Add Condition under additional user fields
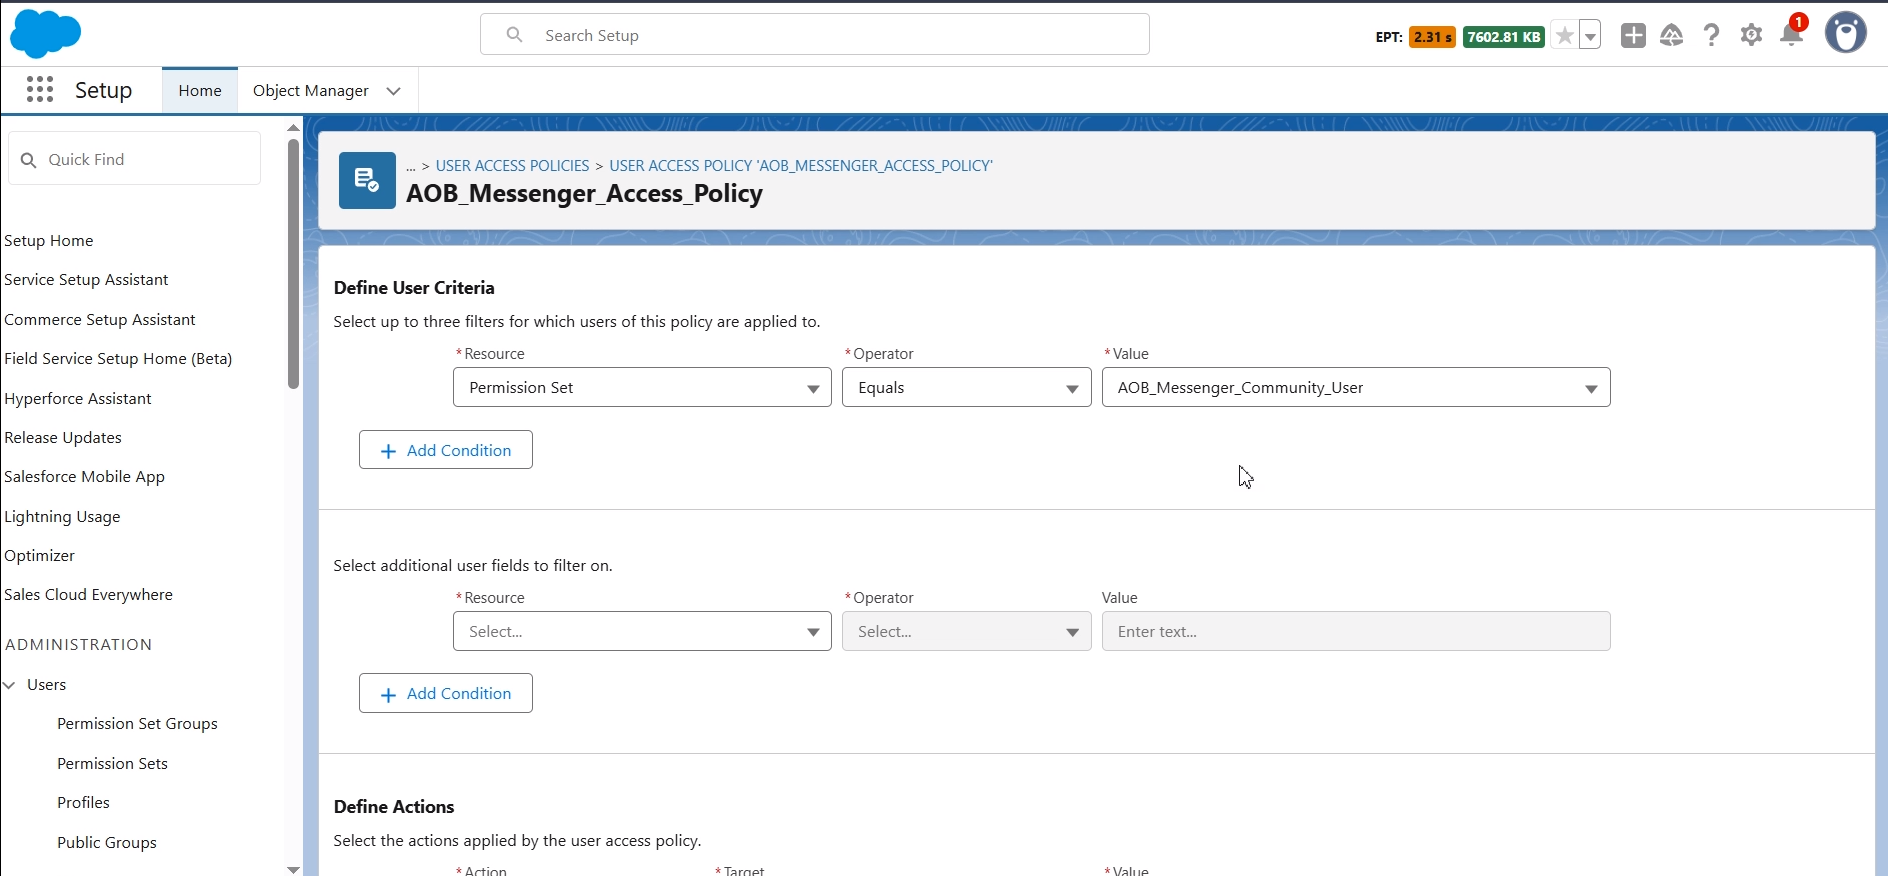The image size is (1888, 876). pyautogui.click(x=446, y=693)
